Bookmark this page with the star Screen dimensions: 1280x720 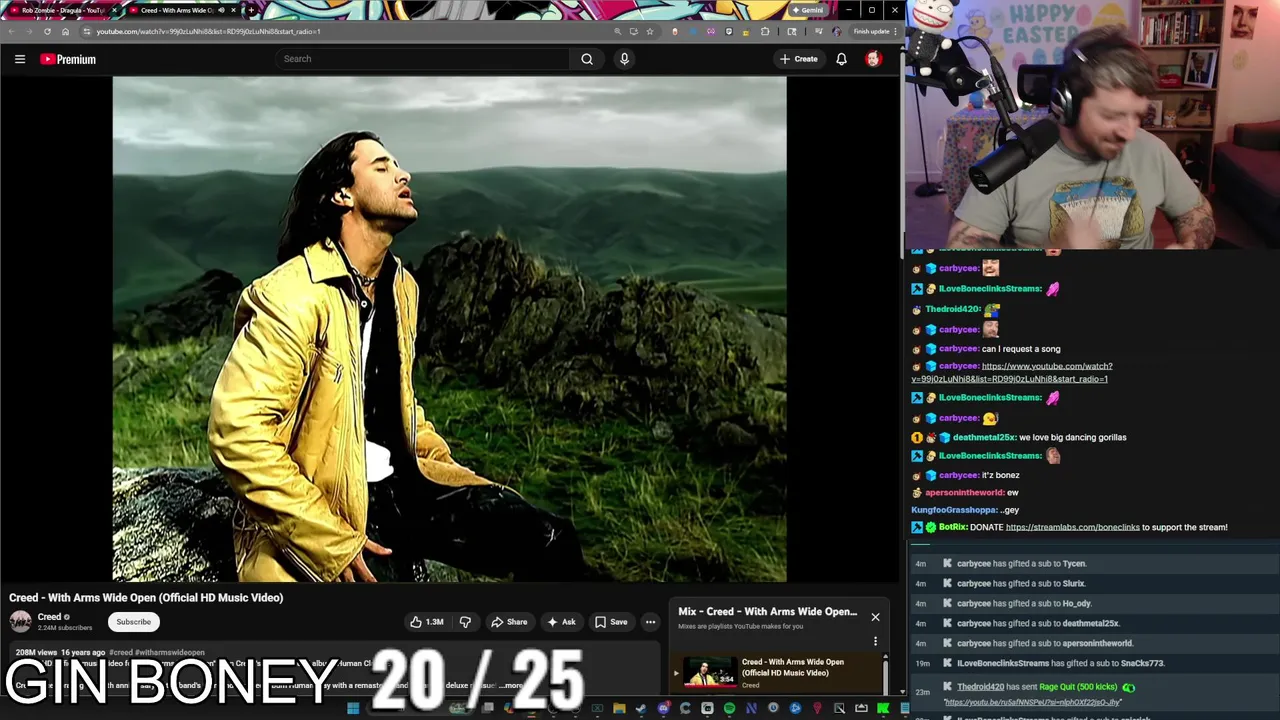[x=650, y=31]
